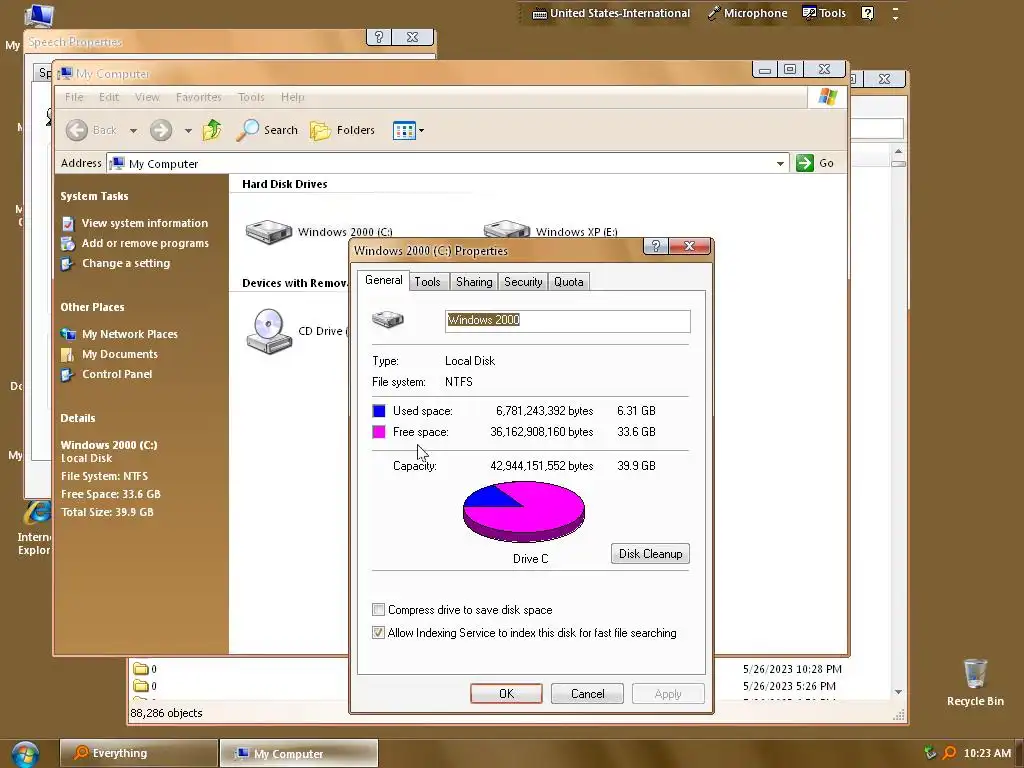Select the Windows 2000 (C:) drive icon
The height and width of the screenshot is (768, 1024).
(268, 231)
